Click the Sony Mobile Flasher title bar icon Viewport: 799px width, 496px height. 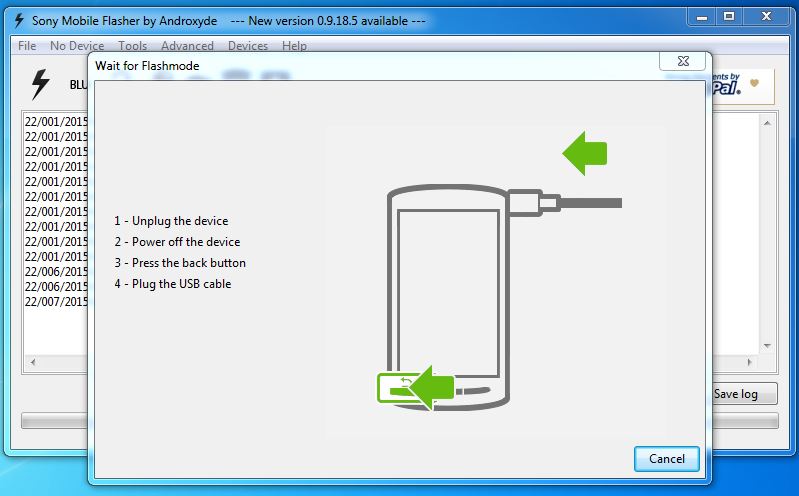pyautogui.click(x=19, y=20)
